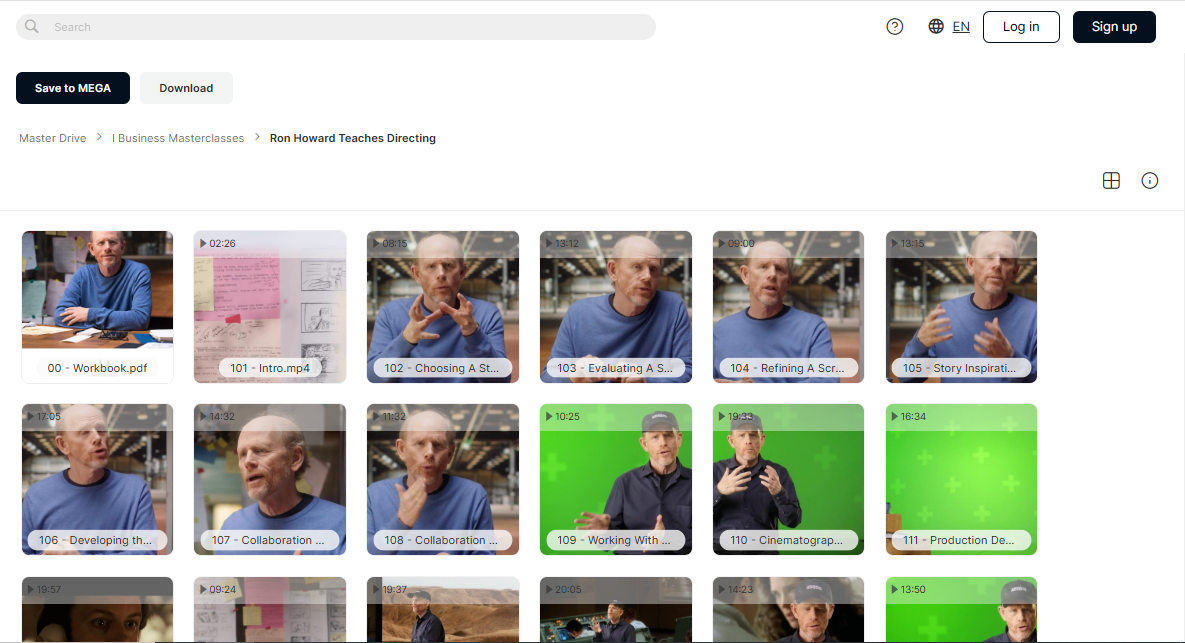Viewport: 1185px width, 643px height.
Task: Open 103 - Evaluating A S... video
Action: (616, 307)
